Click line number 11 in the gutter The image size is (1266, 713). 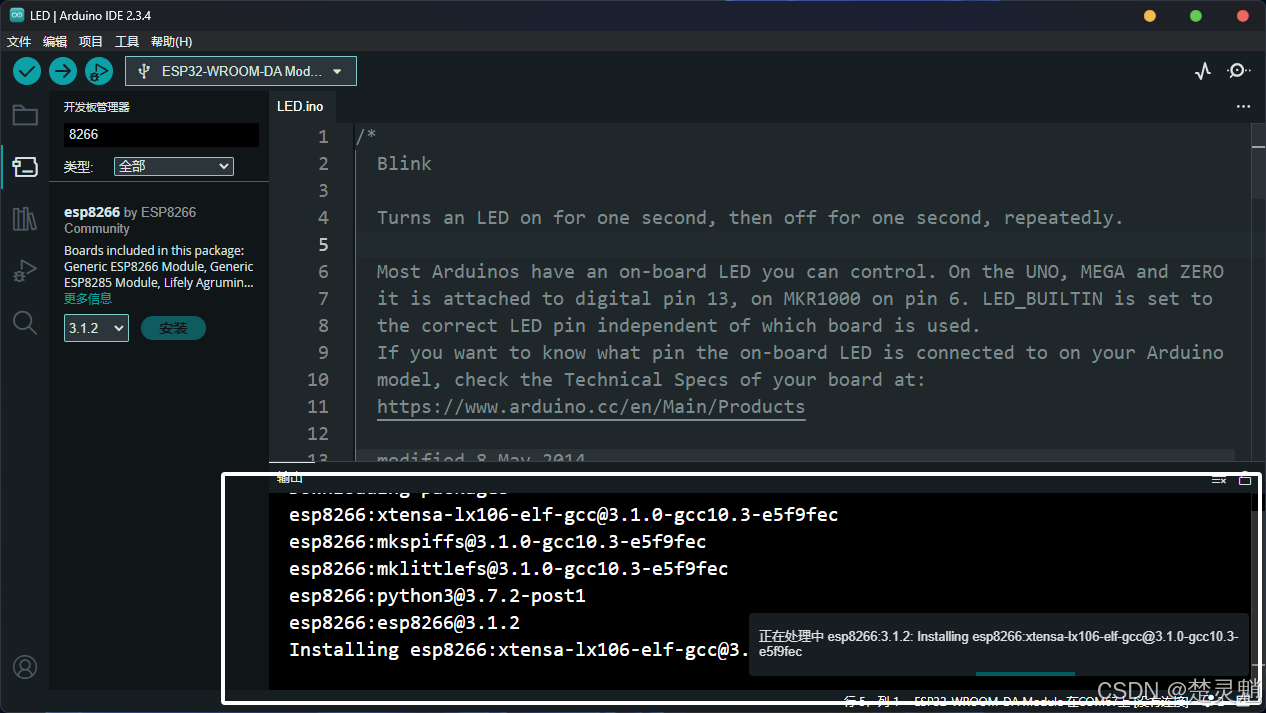click(x=318, y=406)
